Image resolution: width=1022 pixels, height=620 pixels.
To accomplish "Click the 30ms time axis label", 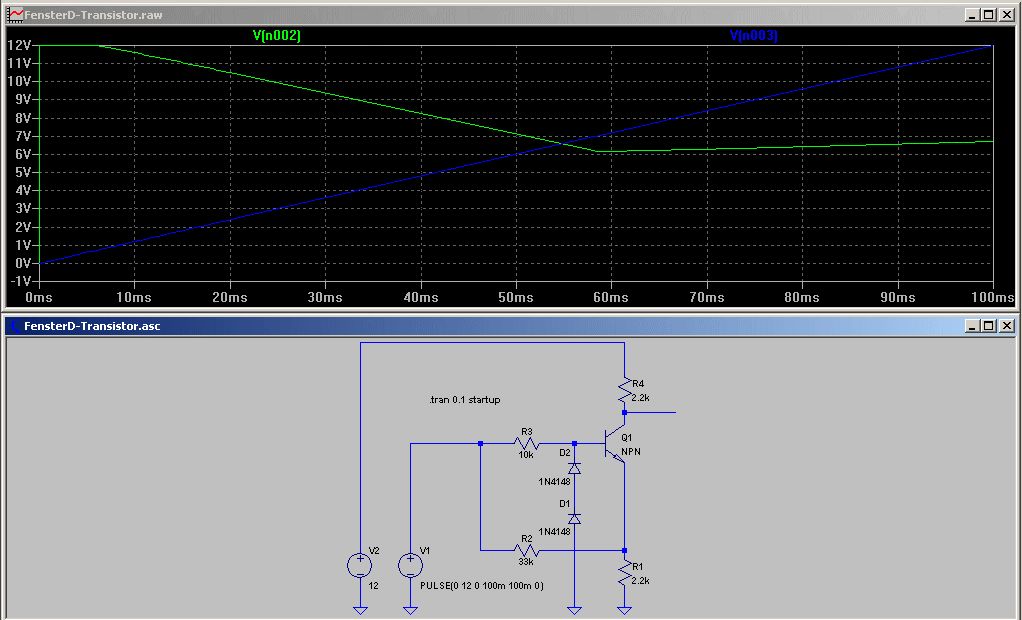I will point(325,297).
